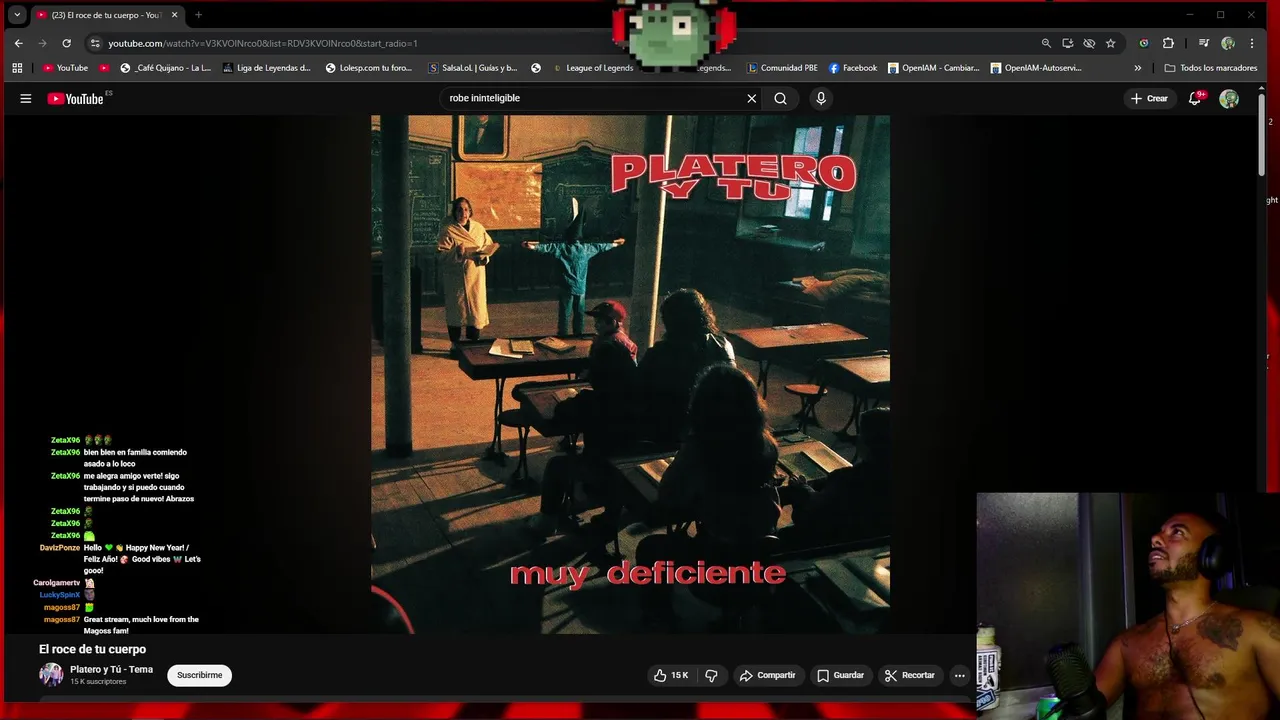Click the page vertical scrollbar
This screenshot has width=1280, height=720.
[1264, 135]
